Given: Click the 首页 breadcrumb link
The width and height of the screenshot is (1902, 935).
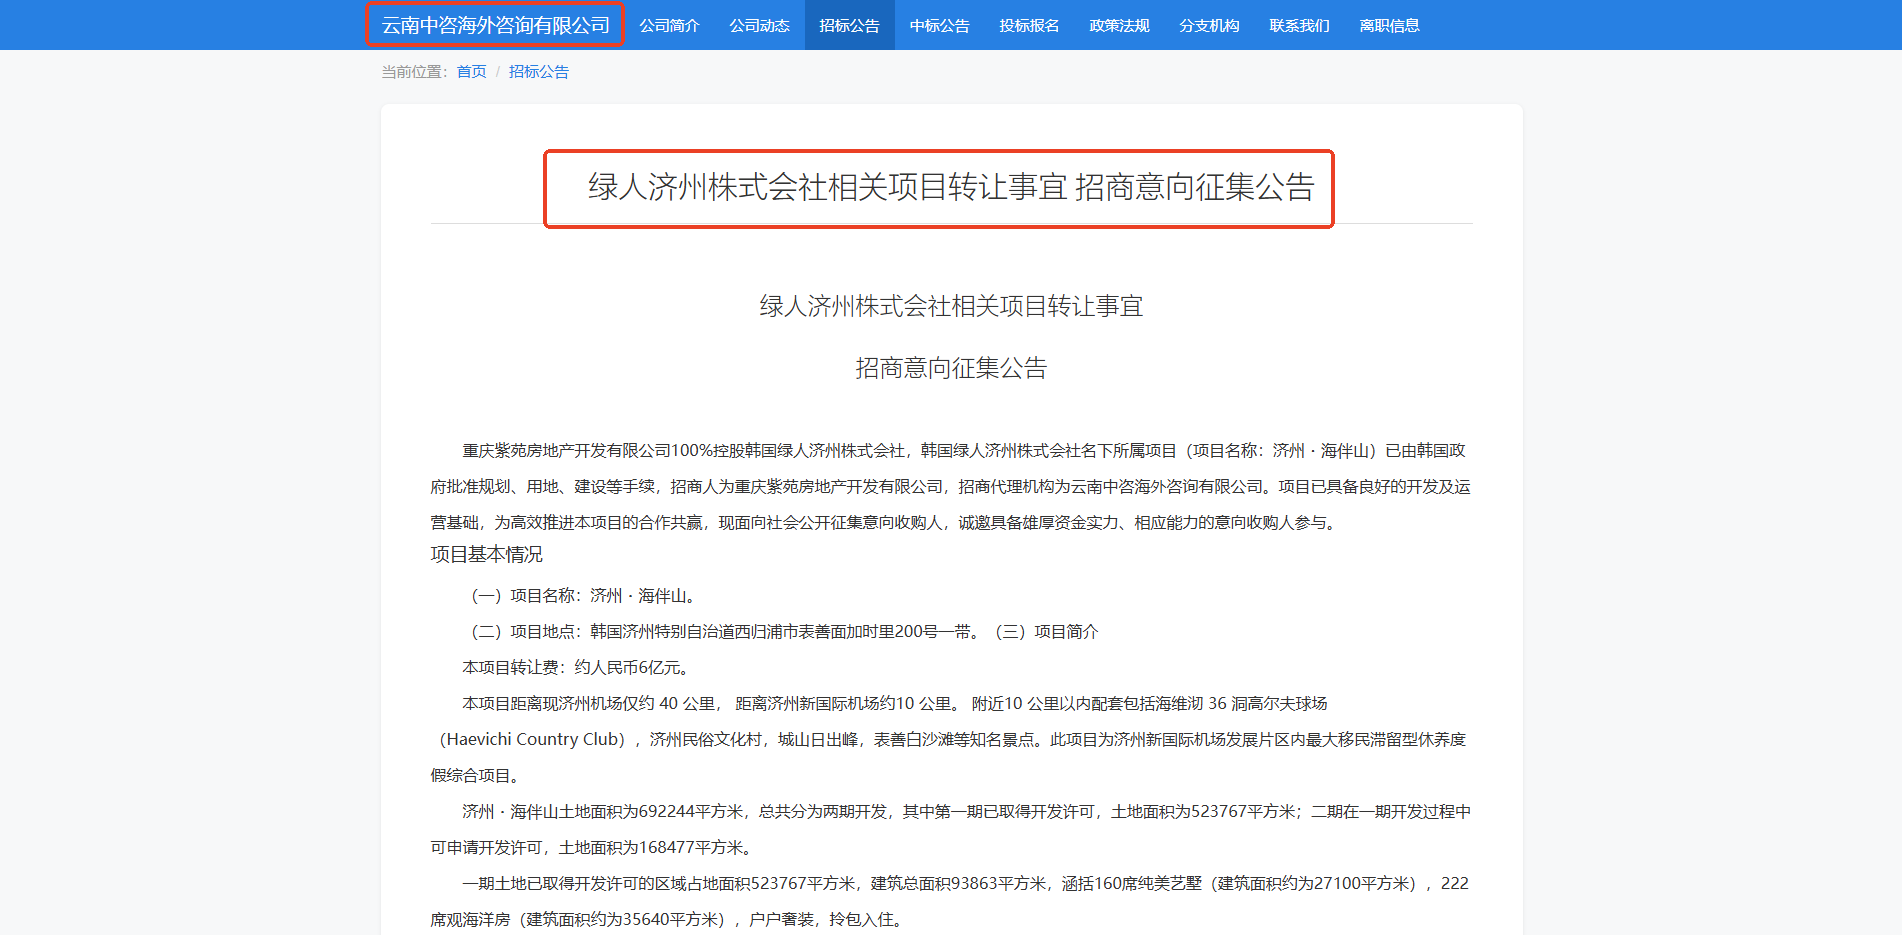Looking at the screenshot, I should tap(471, 72).
